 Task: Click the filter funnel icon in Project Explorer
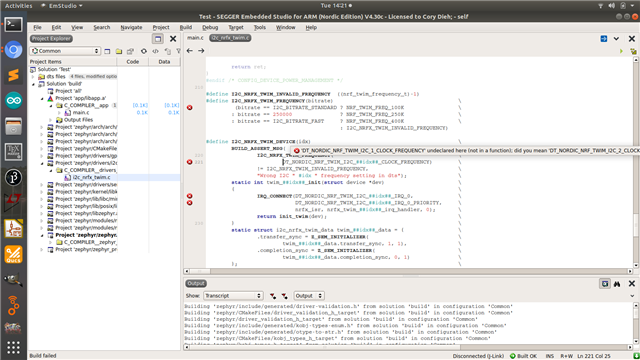(x=178, y=51)
